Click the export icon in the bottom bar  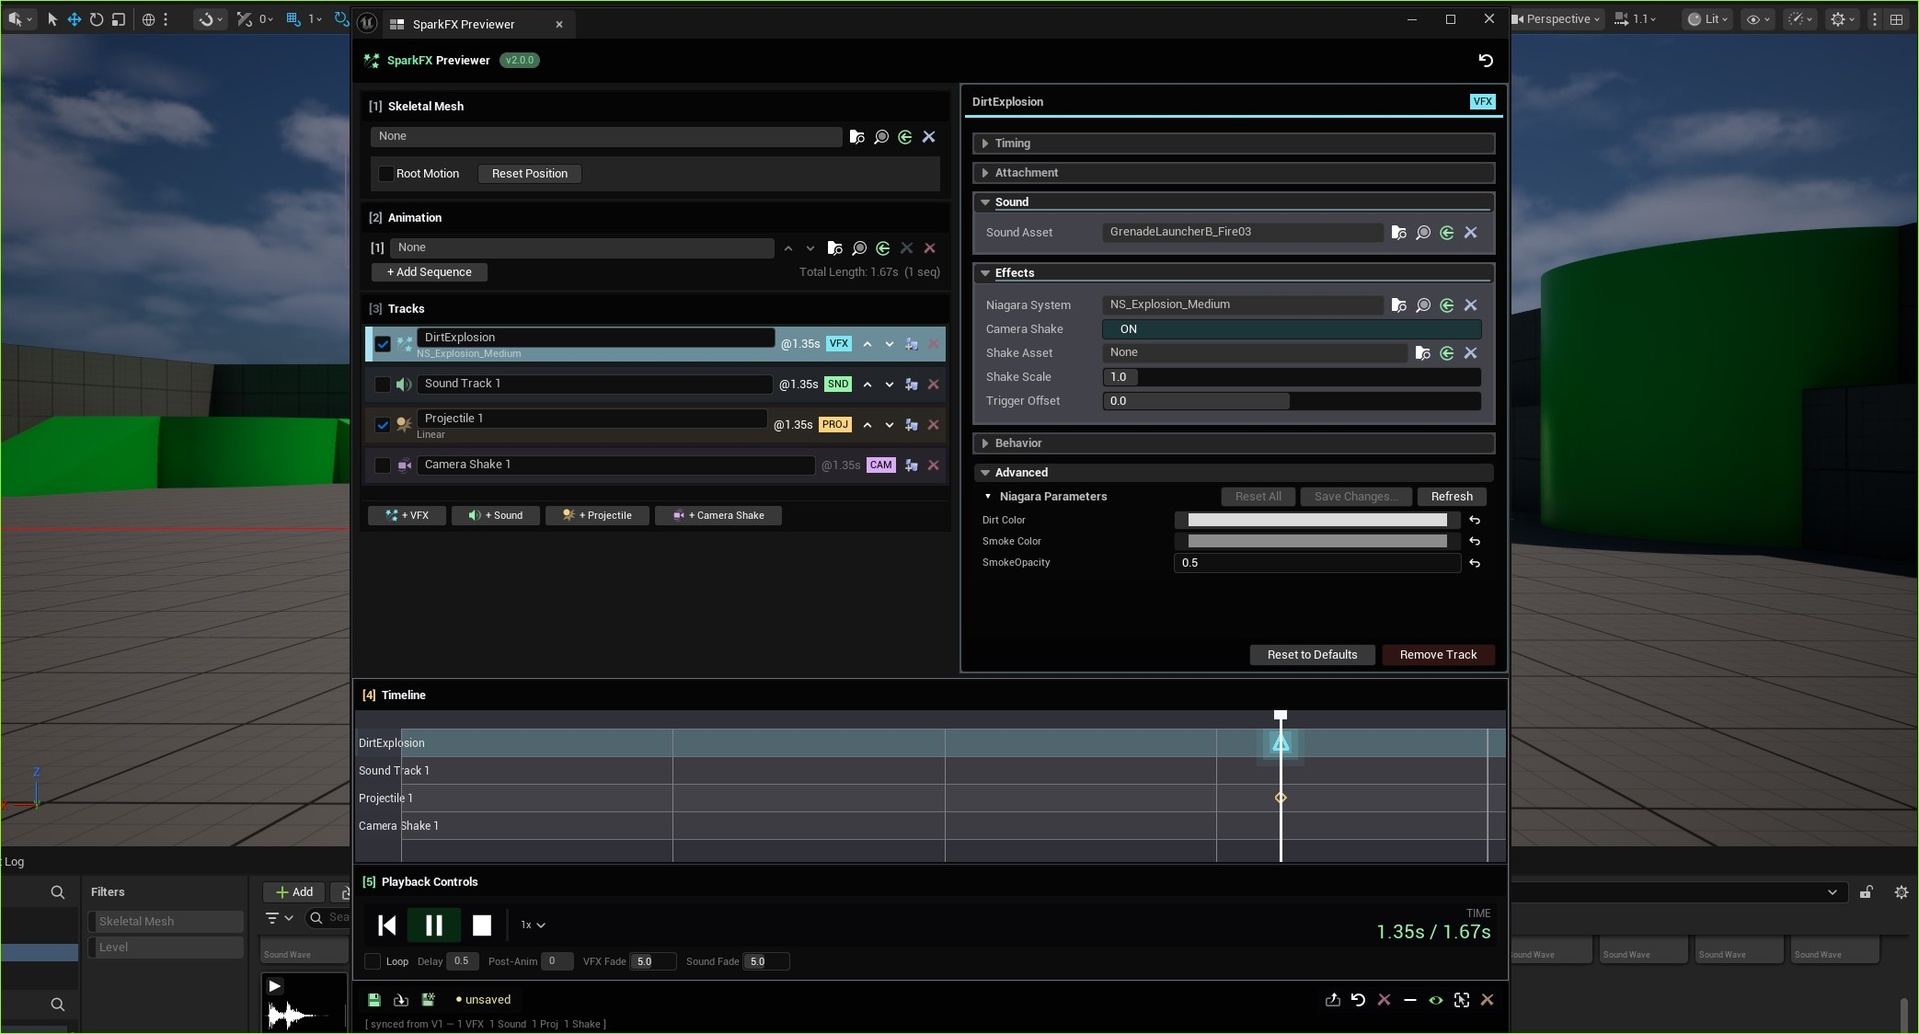coord(1332,1000)
